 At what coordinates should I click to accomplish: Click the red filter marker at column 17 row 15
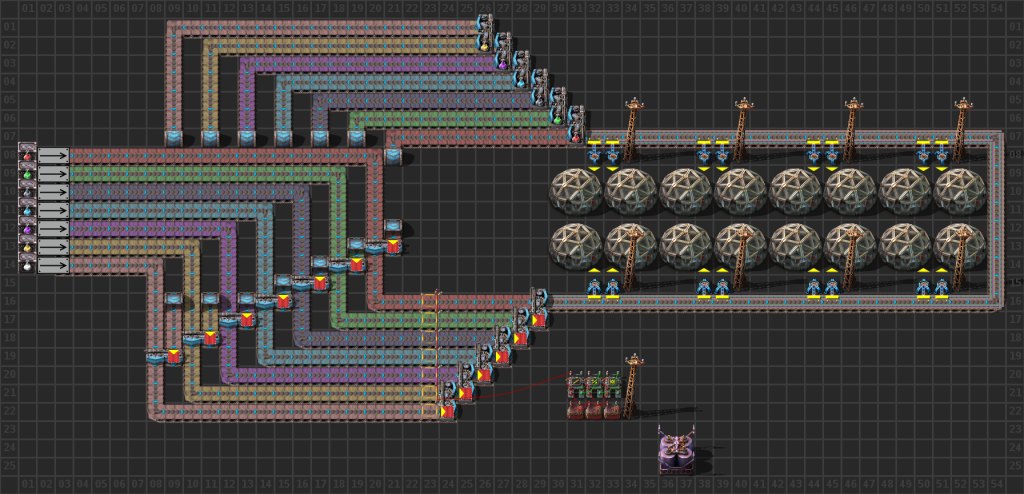click(319, 283)
